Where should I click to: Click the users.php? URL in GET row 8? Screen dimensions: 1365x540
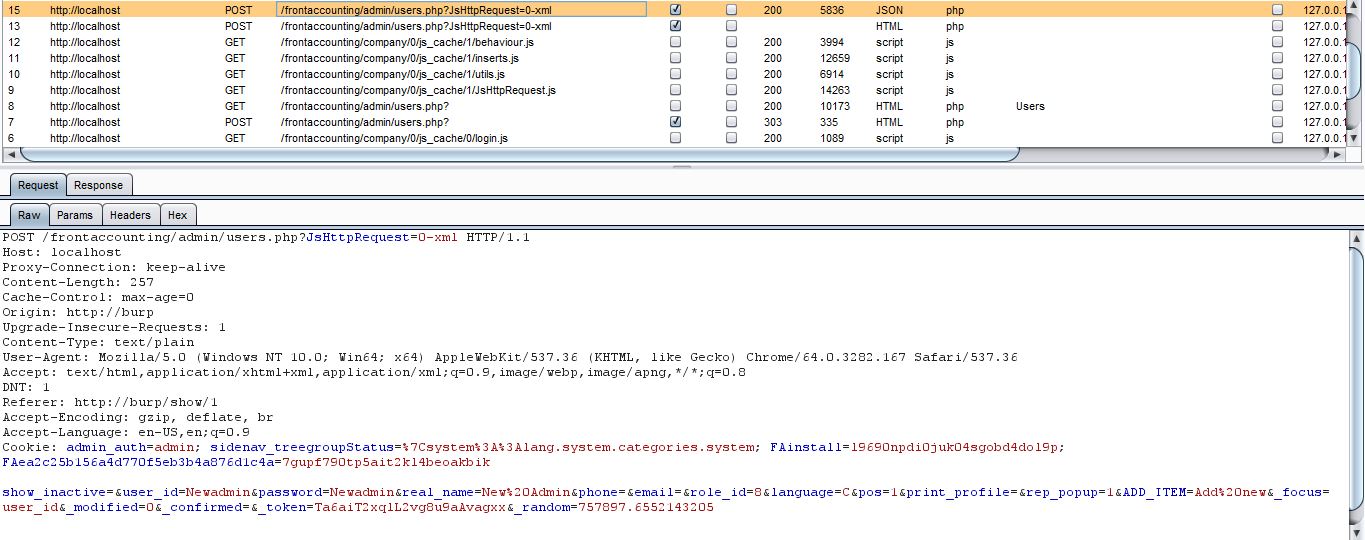click(365, 106)
